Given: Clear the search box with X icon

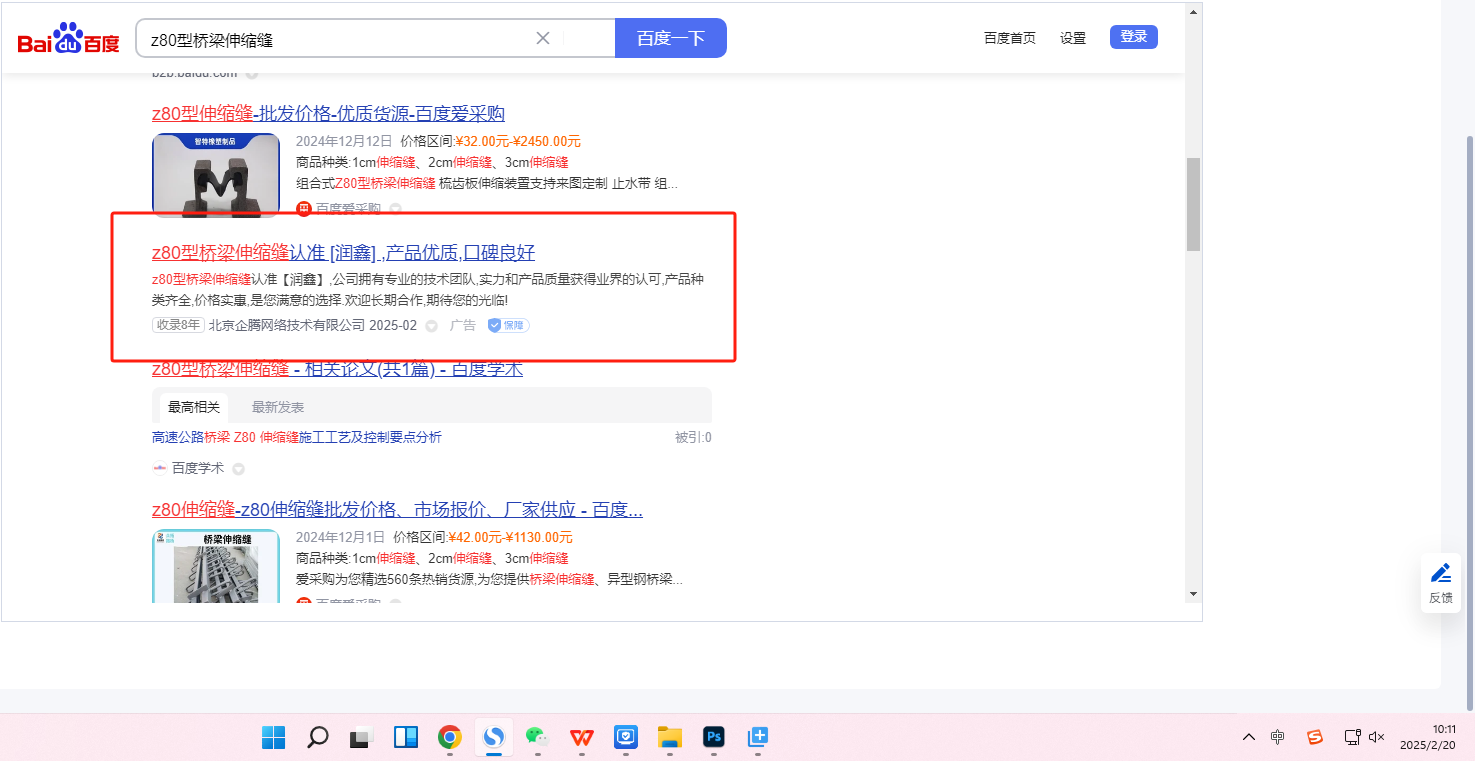Looking at the screenshot, I should coord(543,38).
